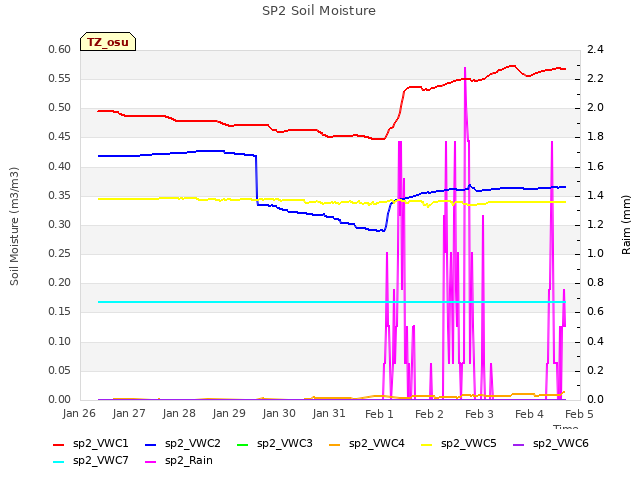The image size is (640, 480).
Task: Click the TZ_osu annotation label
Action: [108, 42]
